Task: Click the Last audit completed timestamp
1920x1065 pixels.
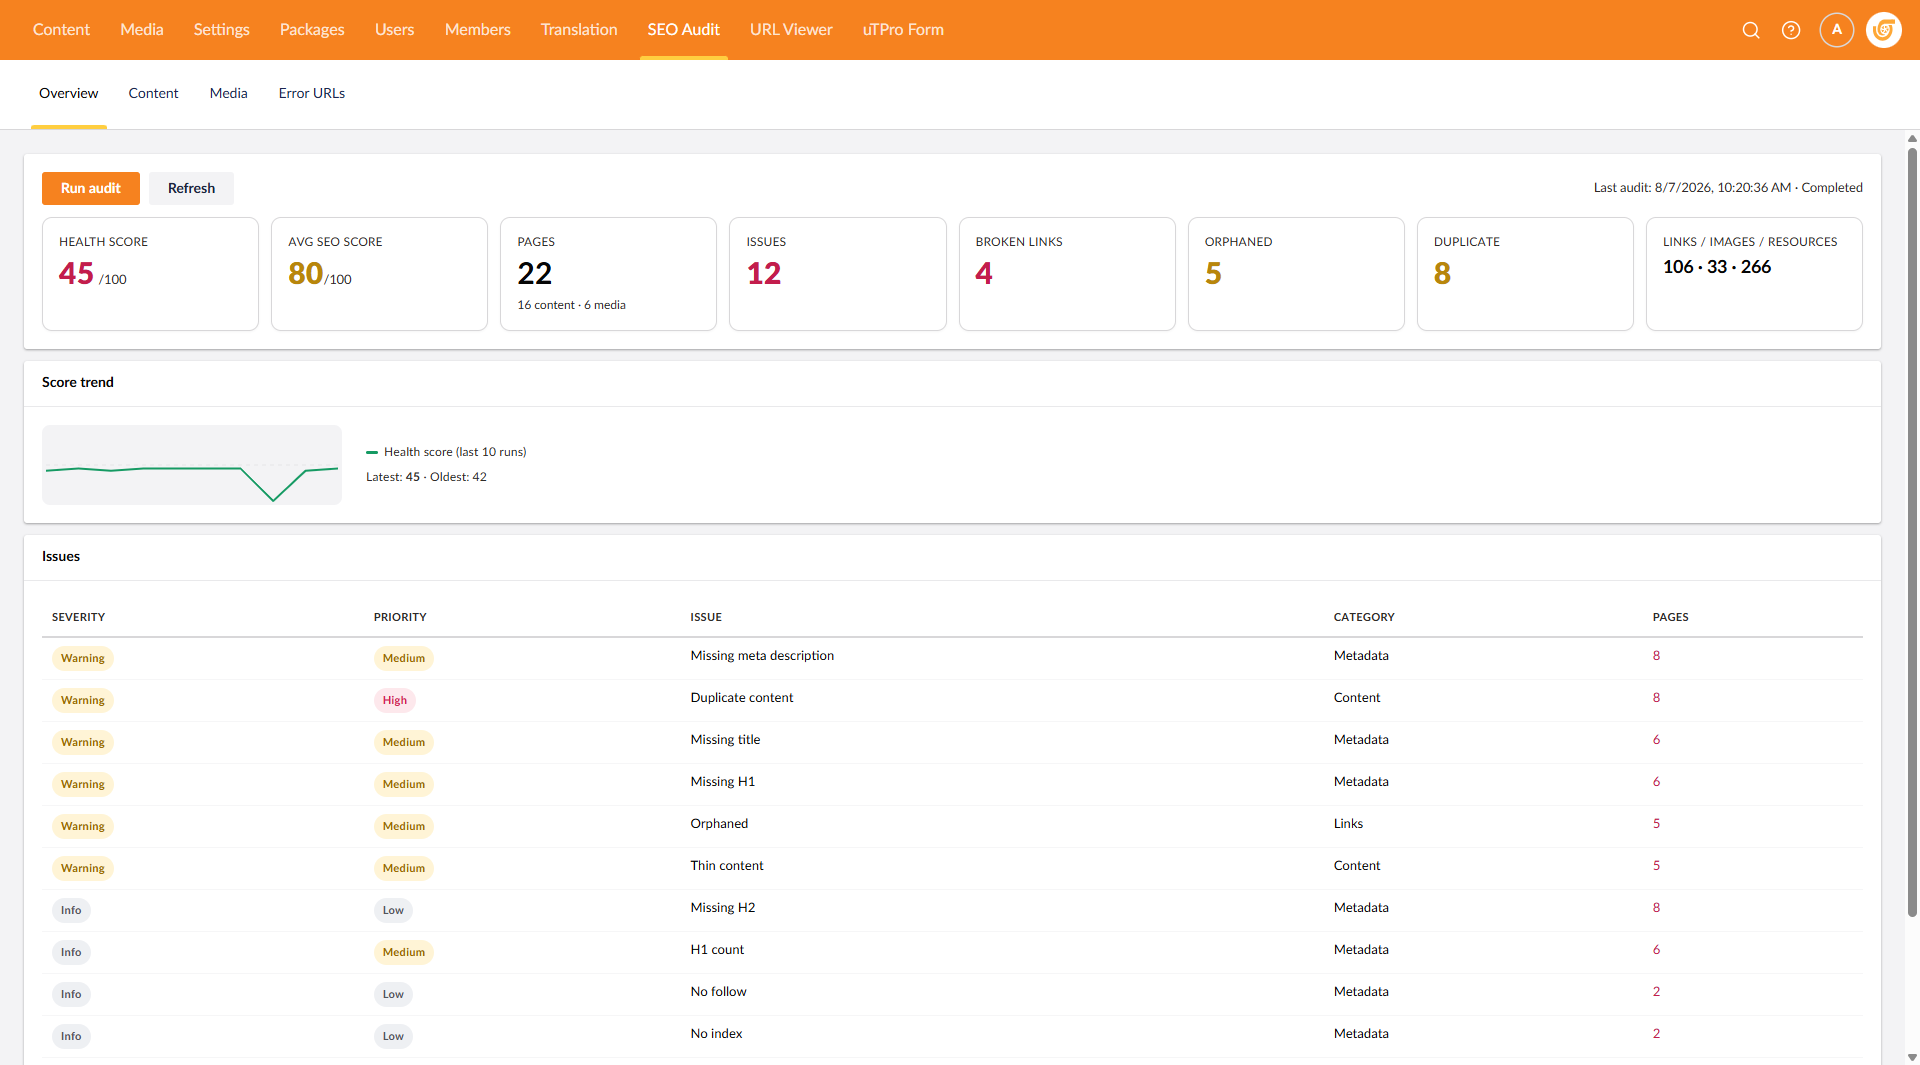Action: pos(1728,188)
